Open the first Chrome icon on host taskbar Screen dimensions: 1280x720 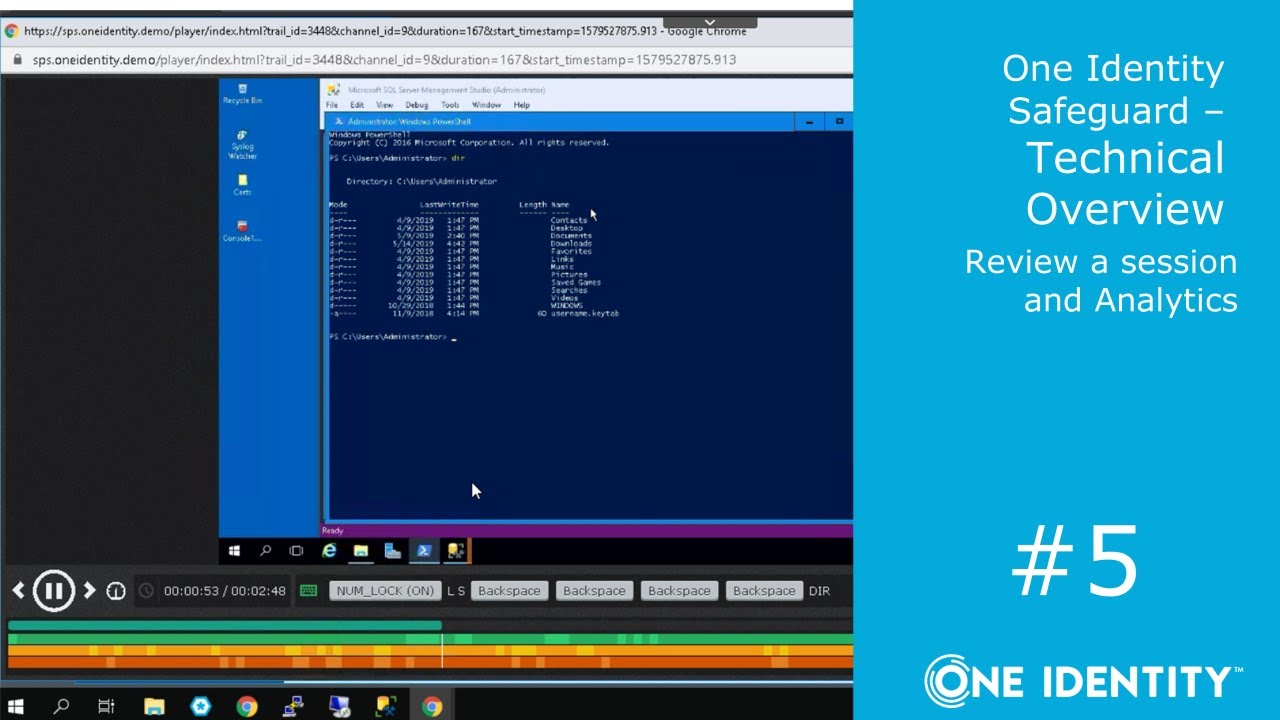pyautogui.click(x=247, y=707)
